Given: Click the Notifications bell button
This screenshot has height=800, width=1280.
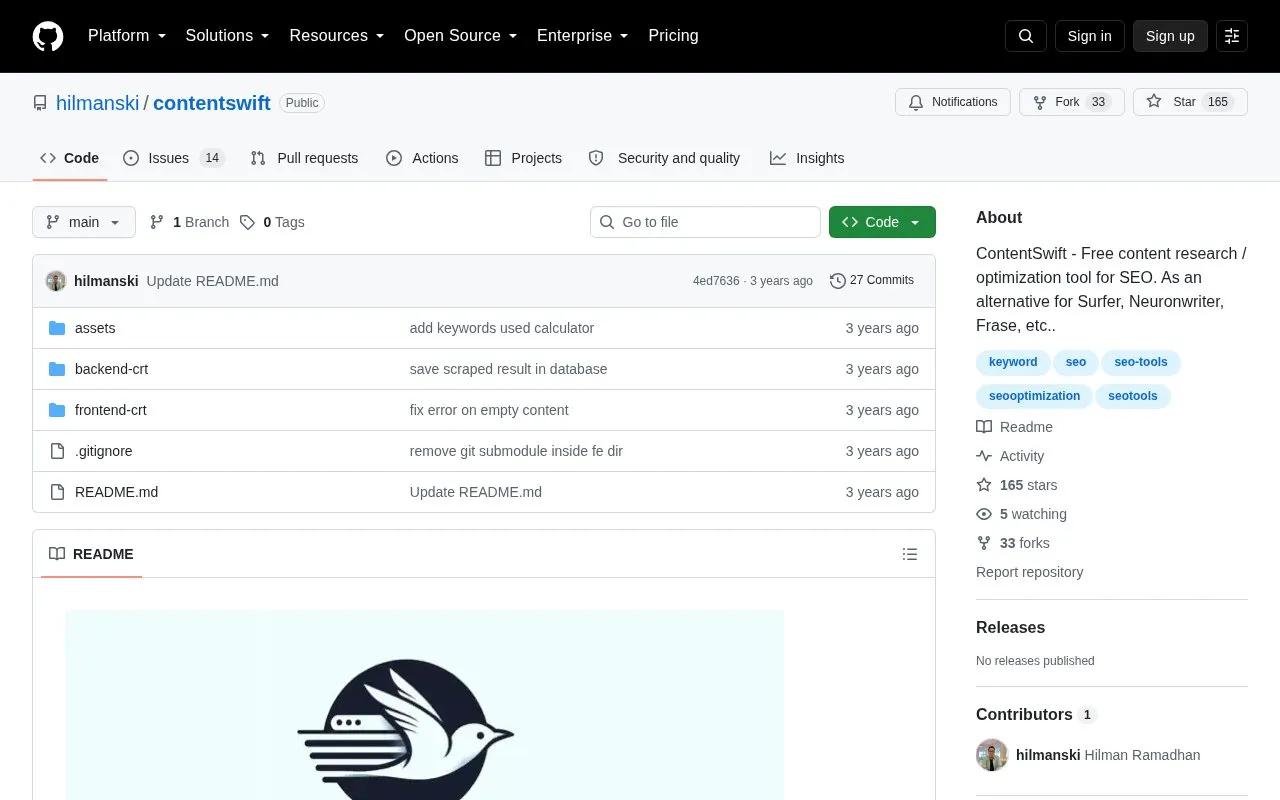Looking at the screenshot, I should coord(953,102).
